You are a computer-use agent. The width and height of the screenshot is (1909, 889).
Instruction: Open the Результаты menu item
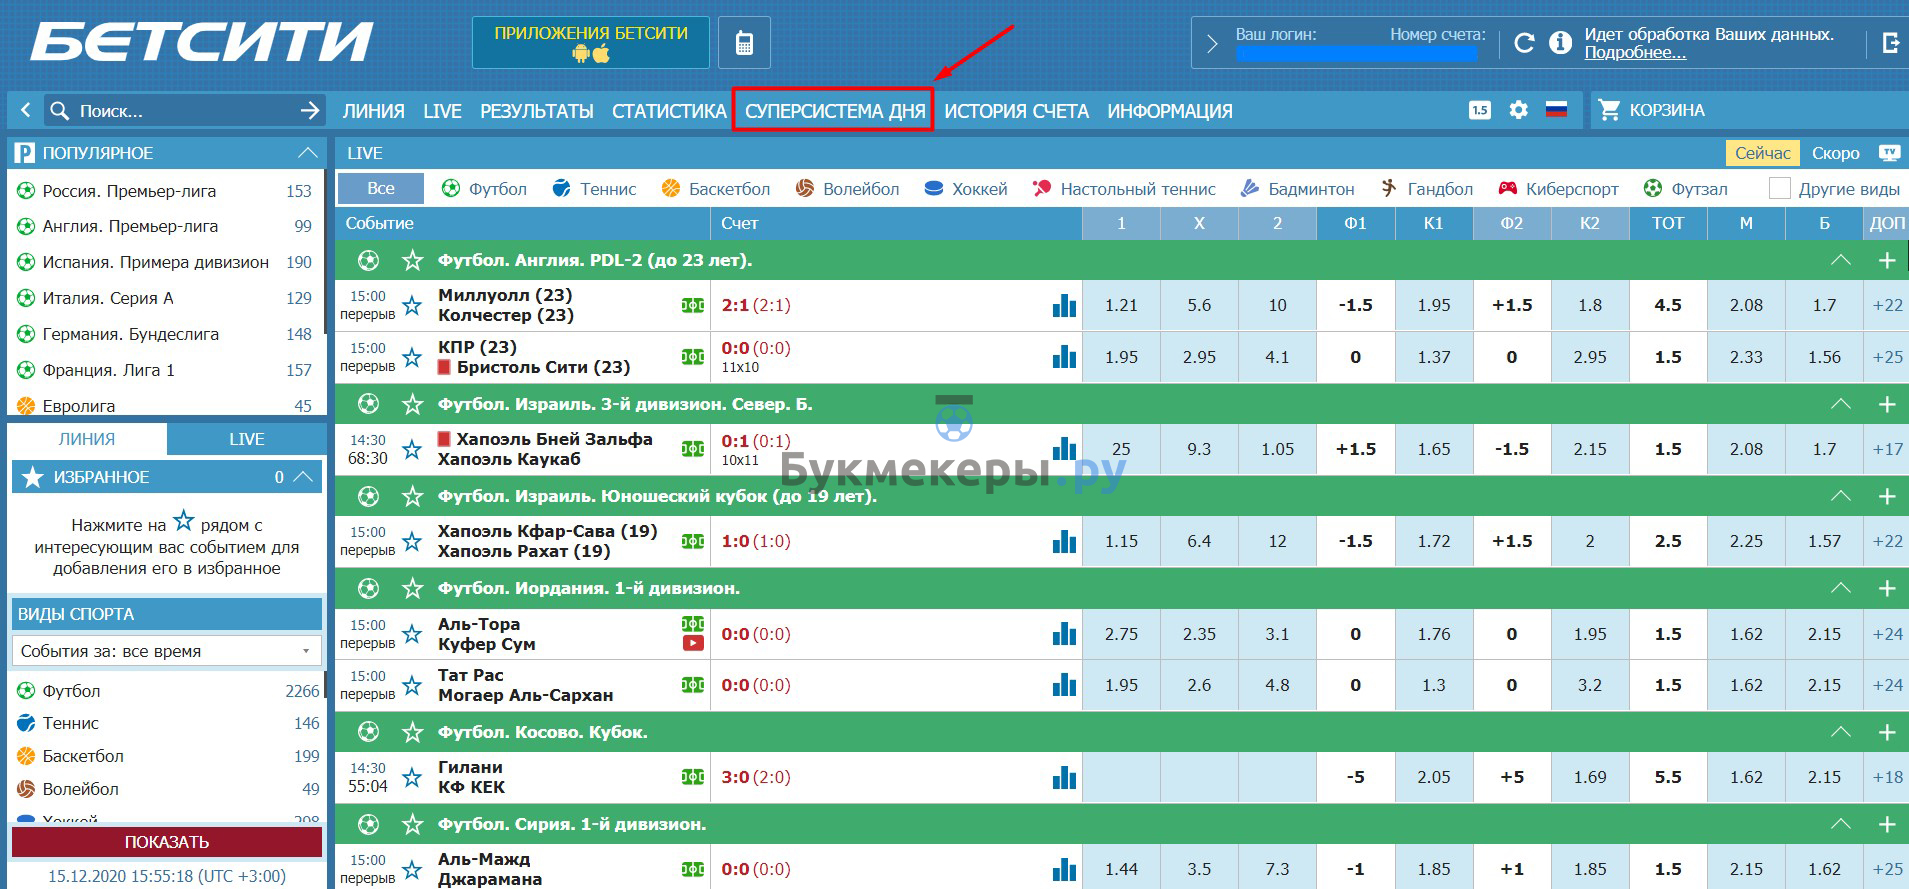point(537,111)
